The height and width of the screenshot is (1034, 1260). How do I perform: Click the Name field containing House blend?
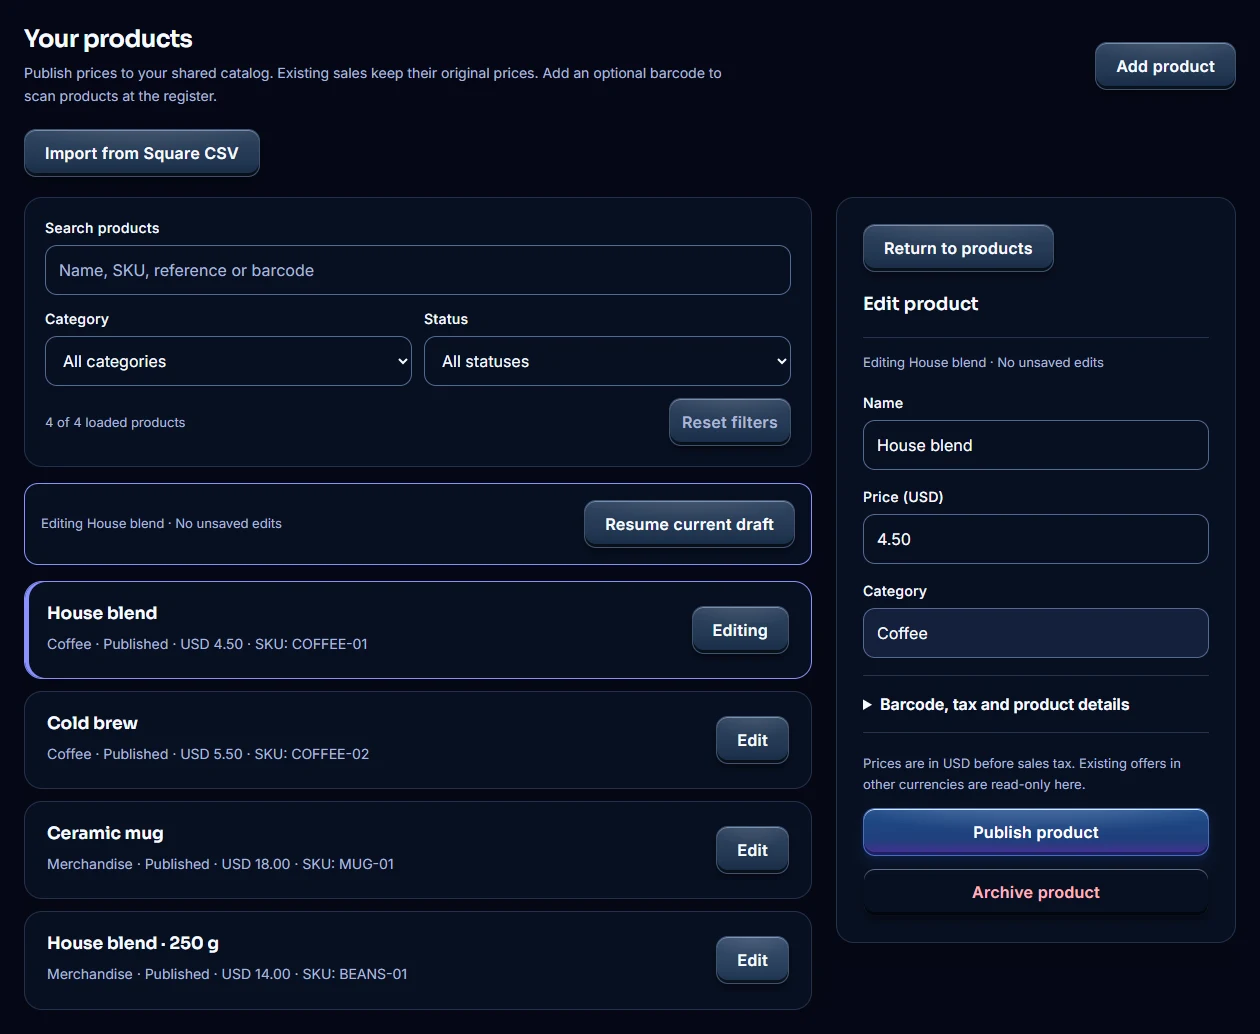[1036, 445]
